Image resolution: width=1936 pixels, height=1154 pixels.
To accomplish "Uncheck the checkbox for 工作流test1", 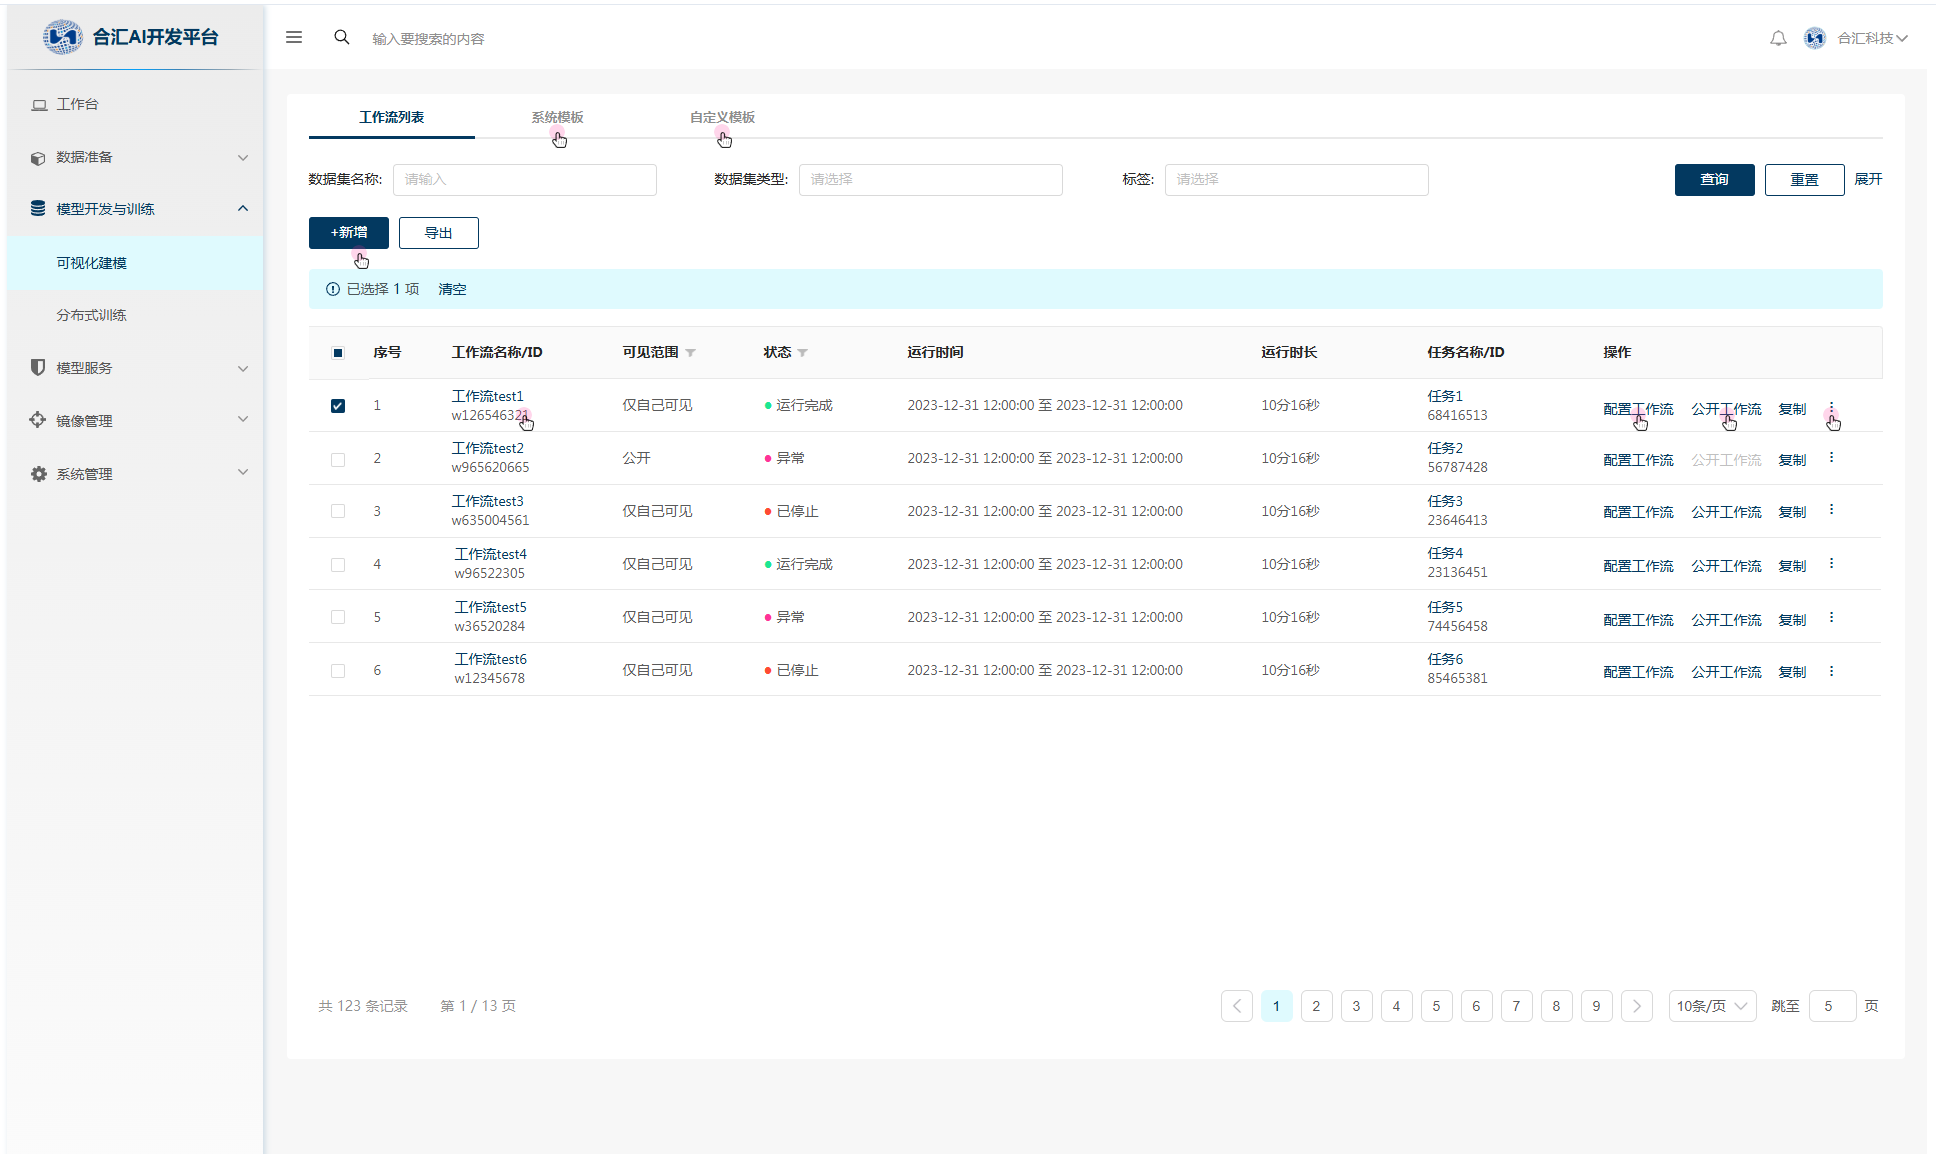I will click(338, 406).
